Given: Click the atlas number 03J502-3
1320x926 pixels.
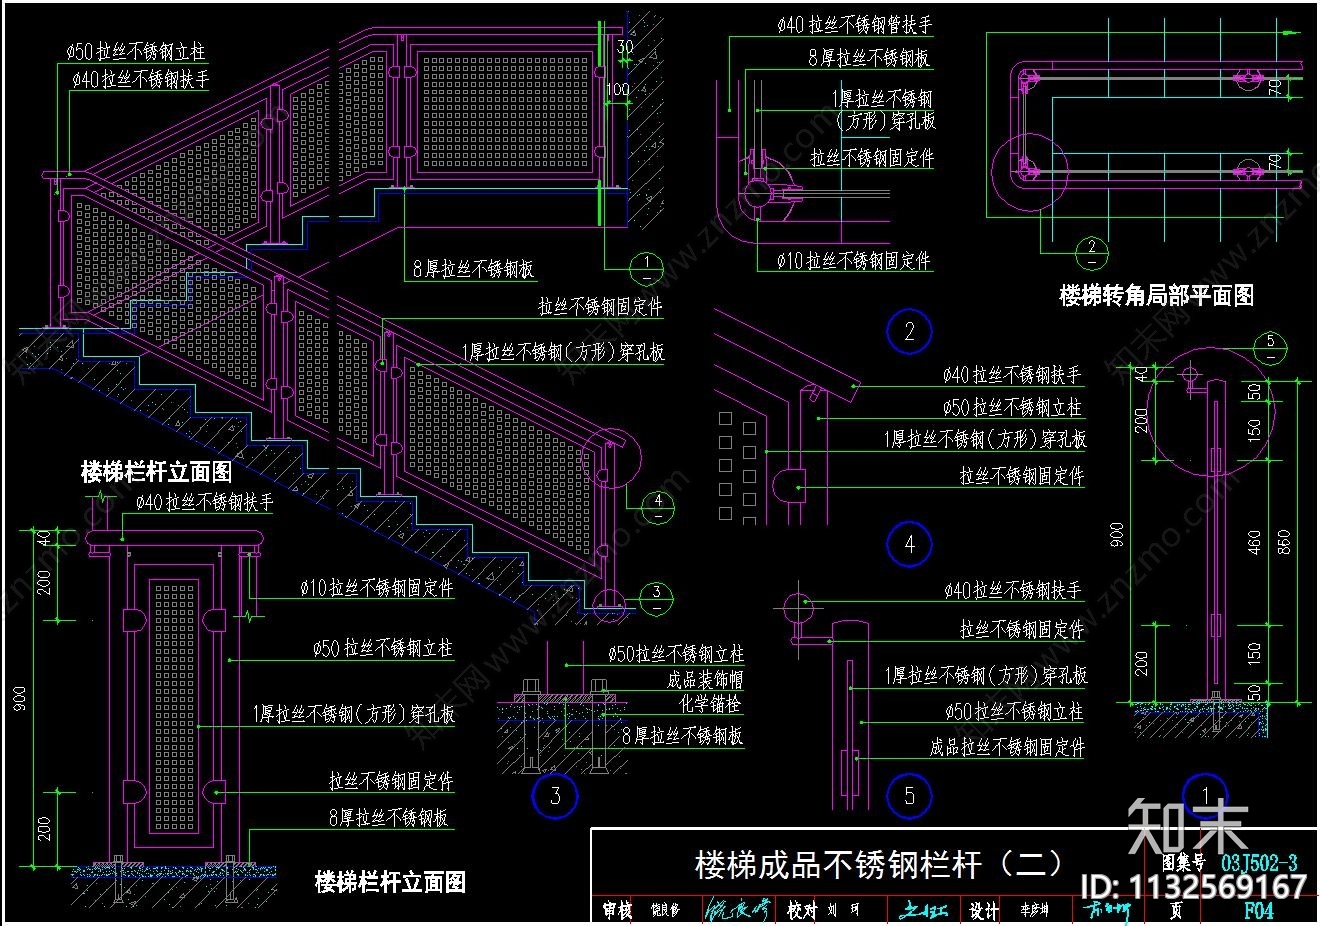Looking at the screenshot, I should coord(1259,863).
